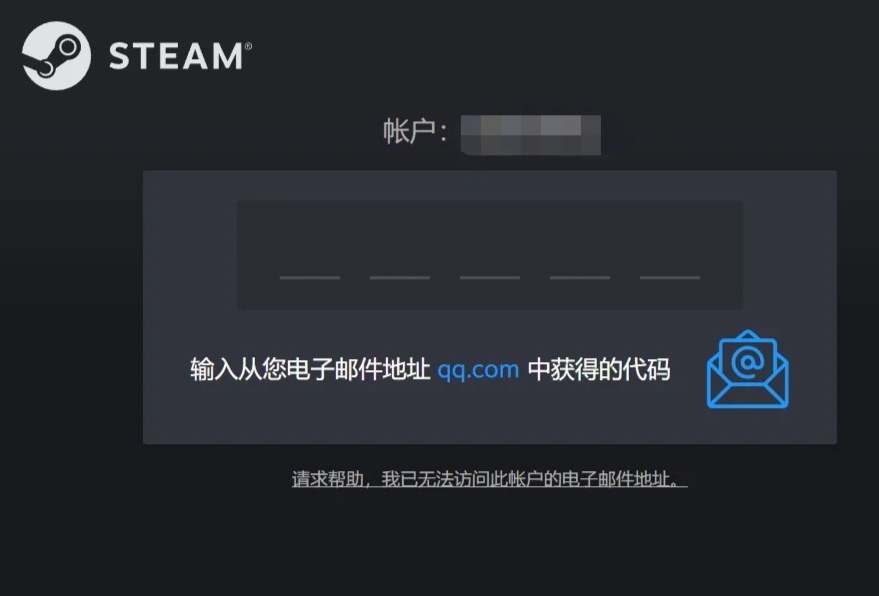This screenshot has width=879, height=596.
Task: Click the STEAM wordmark text
Action: pos(176,56)
